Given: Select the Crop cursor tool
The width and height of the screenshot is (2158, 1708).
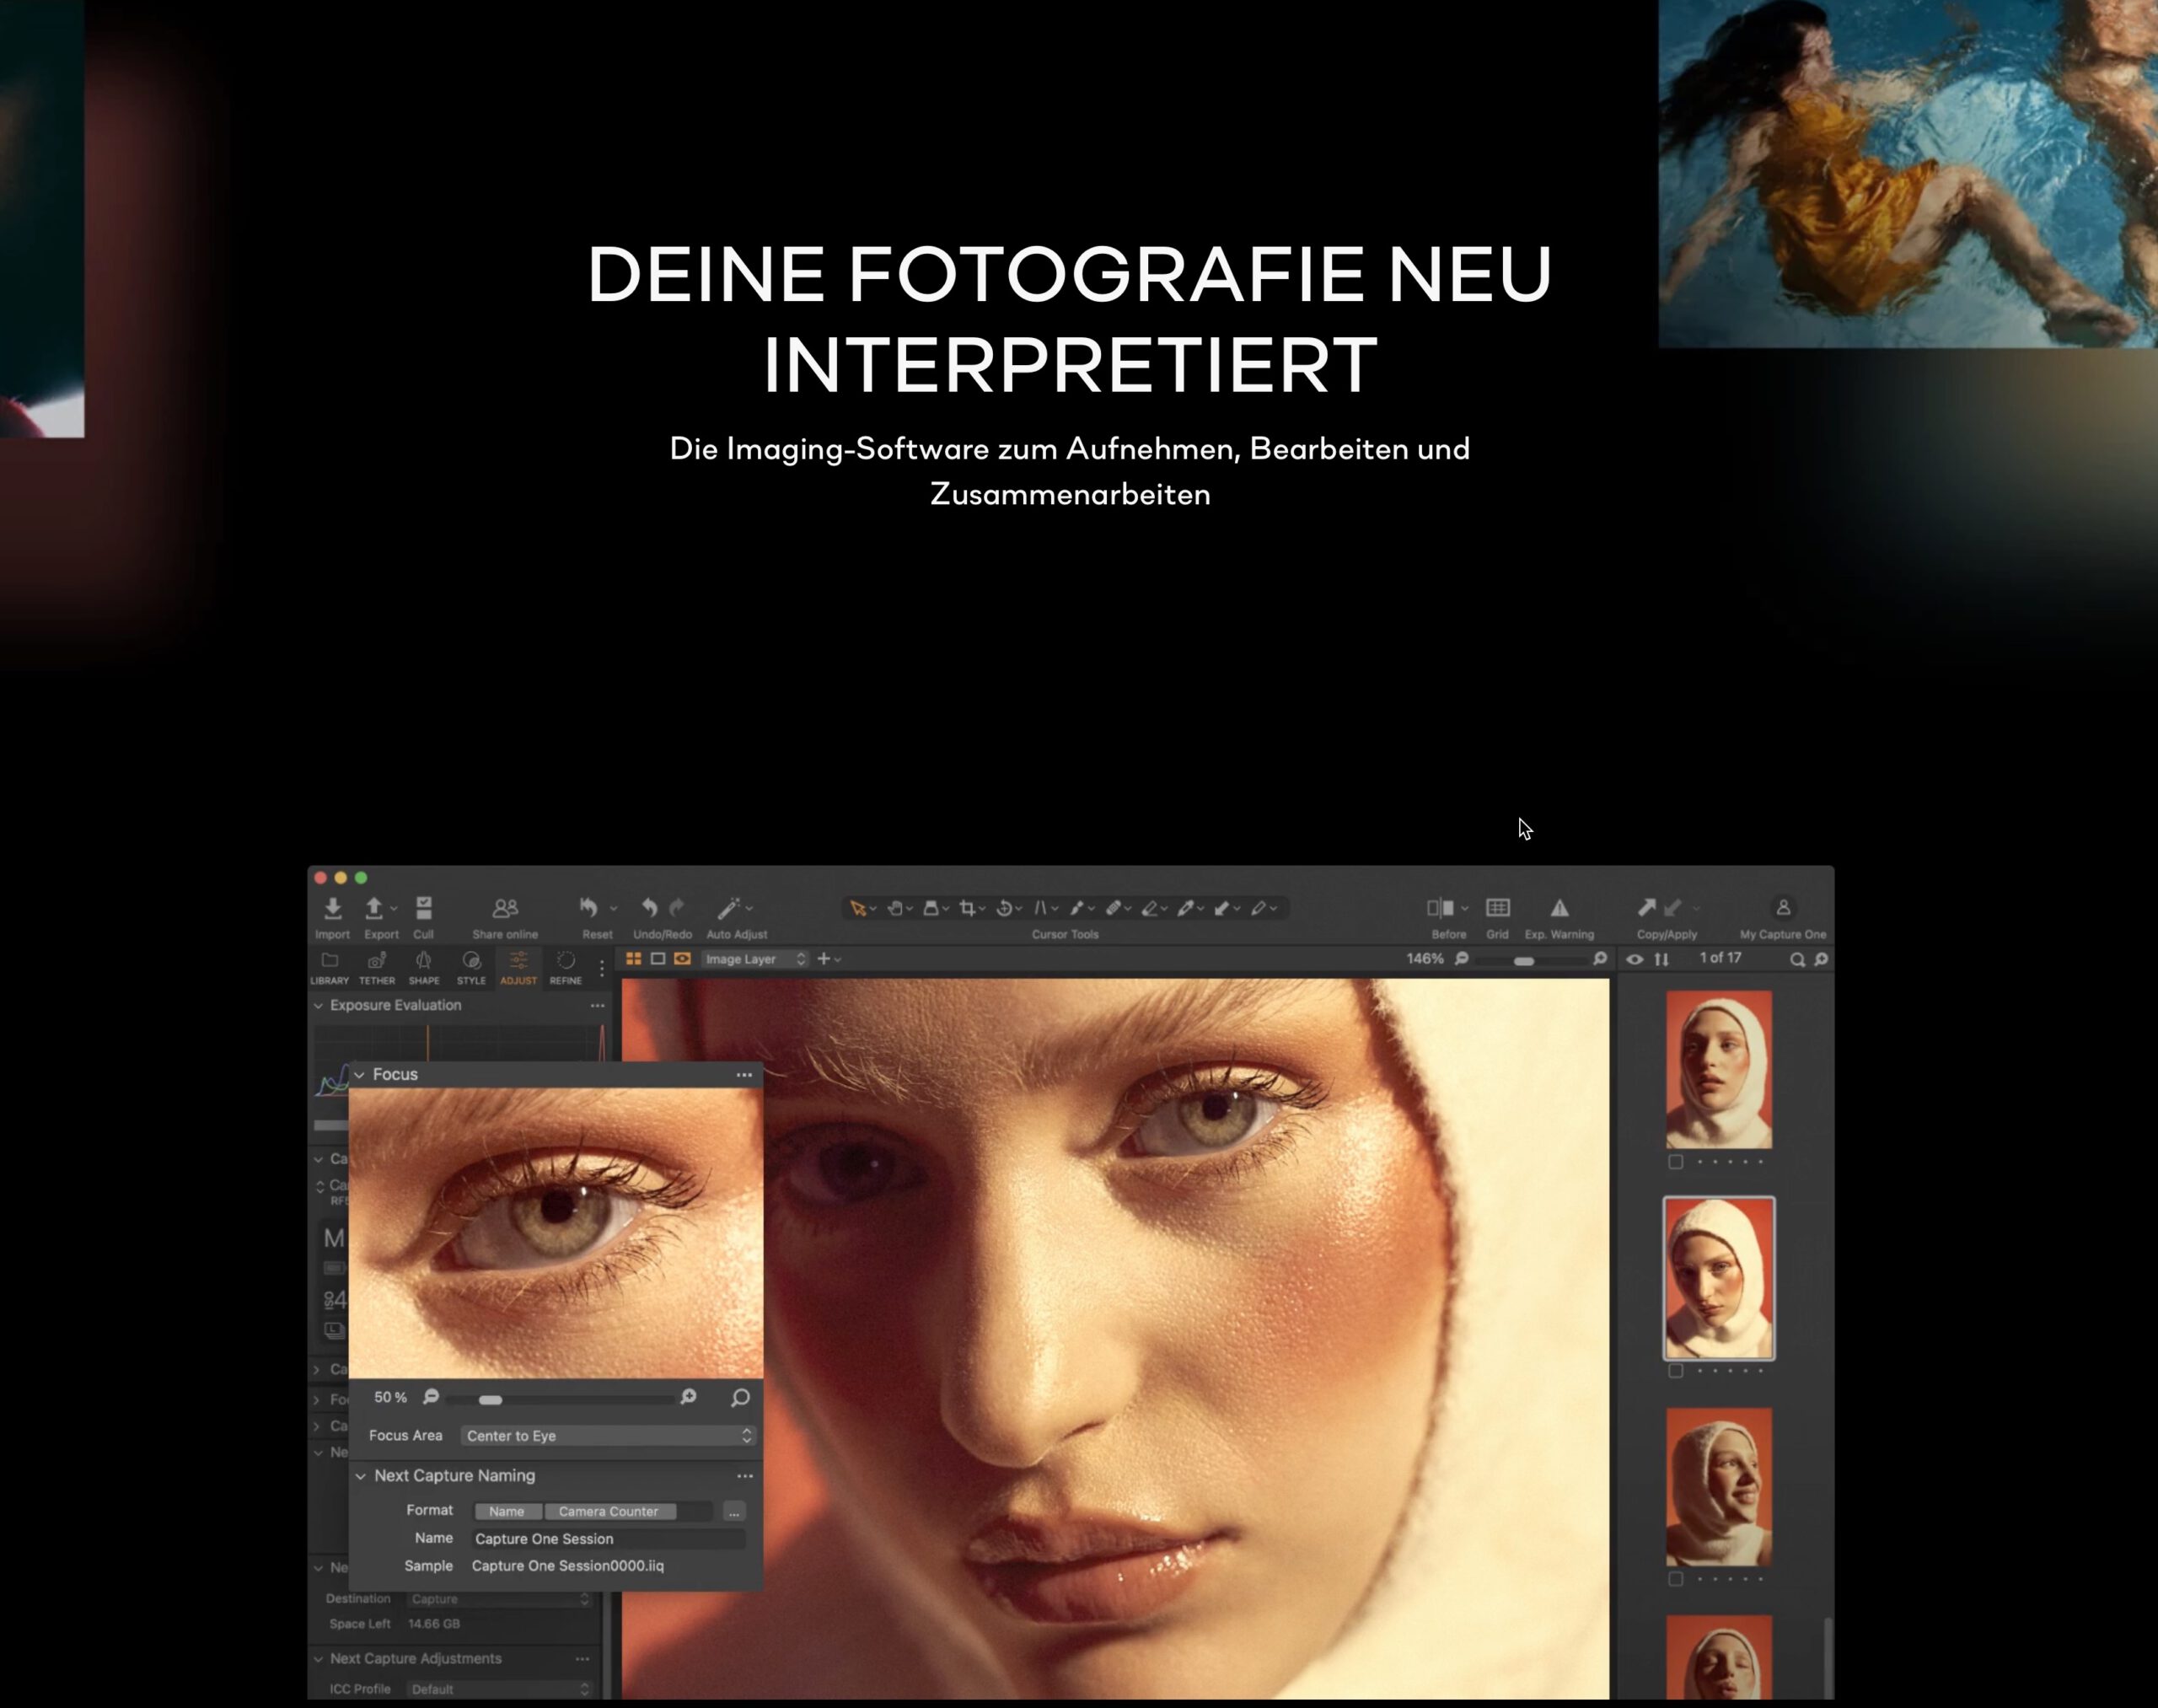Looking at the screenshot, I should click(x=967, y=908).
